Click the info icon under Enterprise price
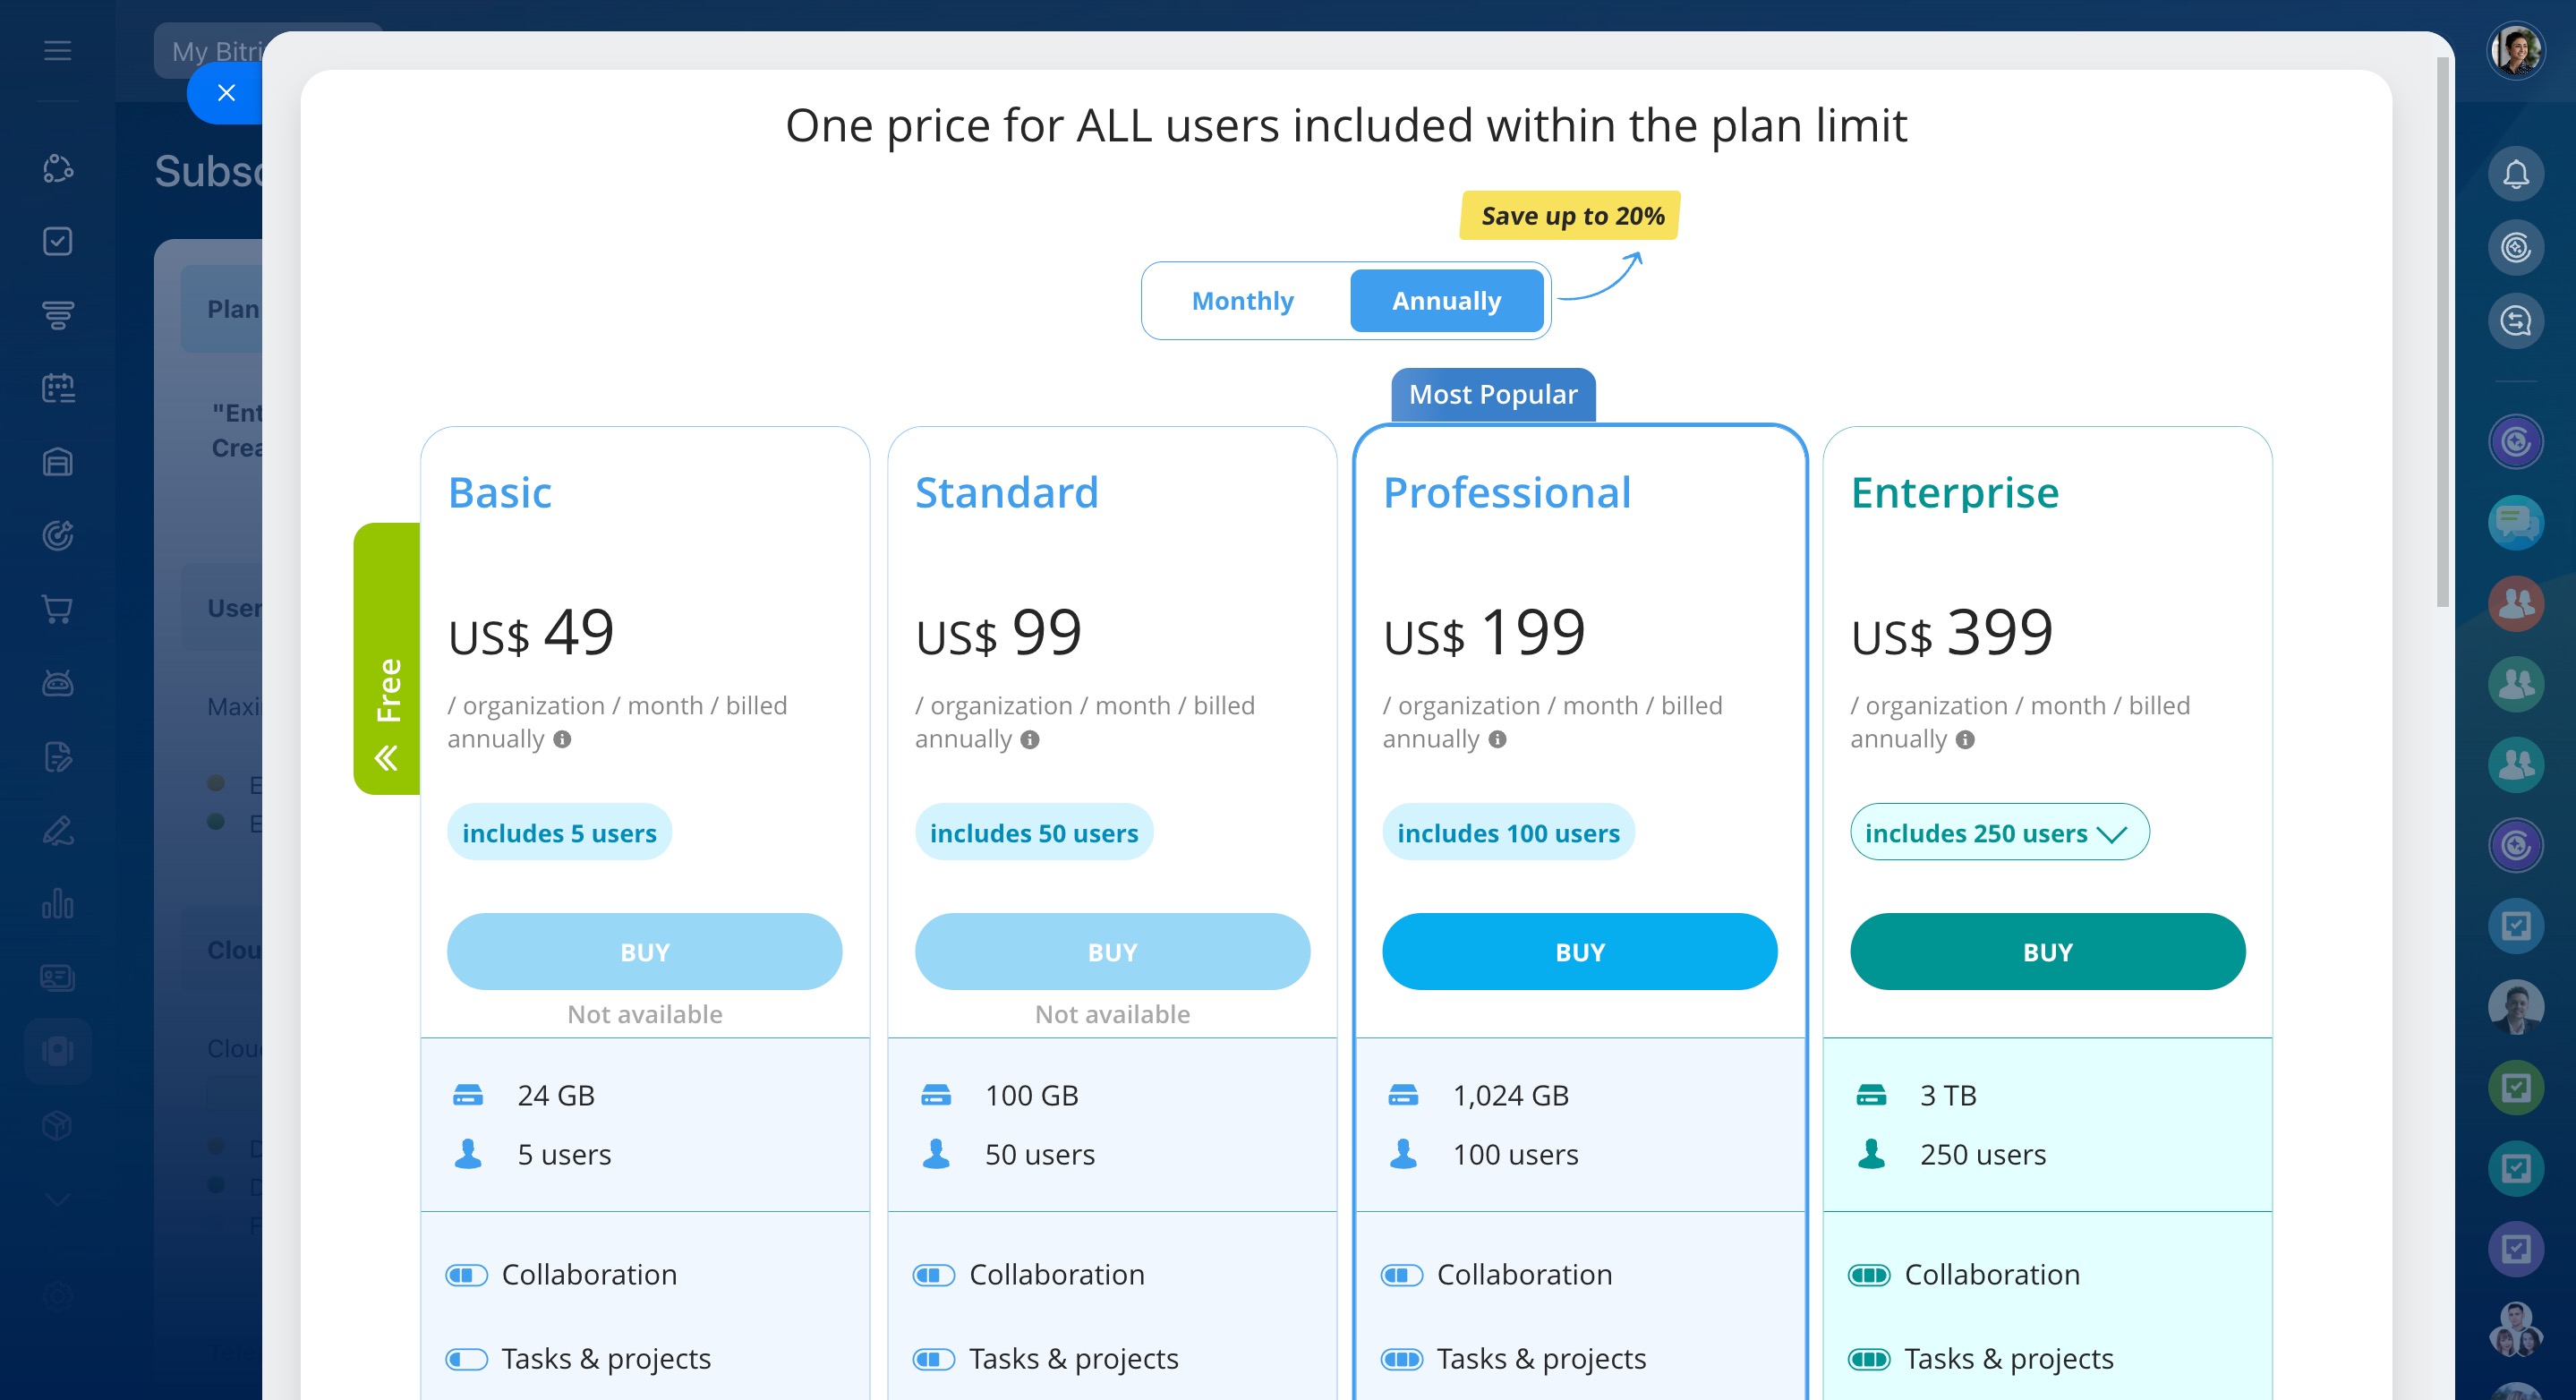2576x1400 pixels. pos(1964,739)
